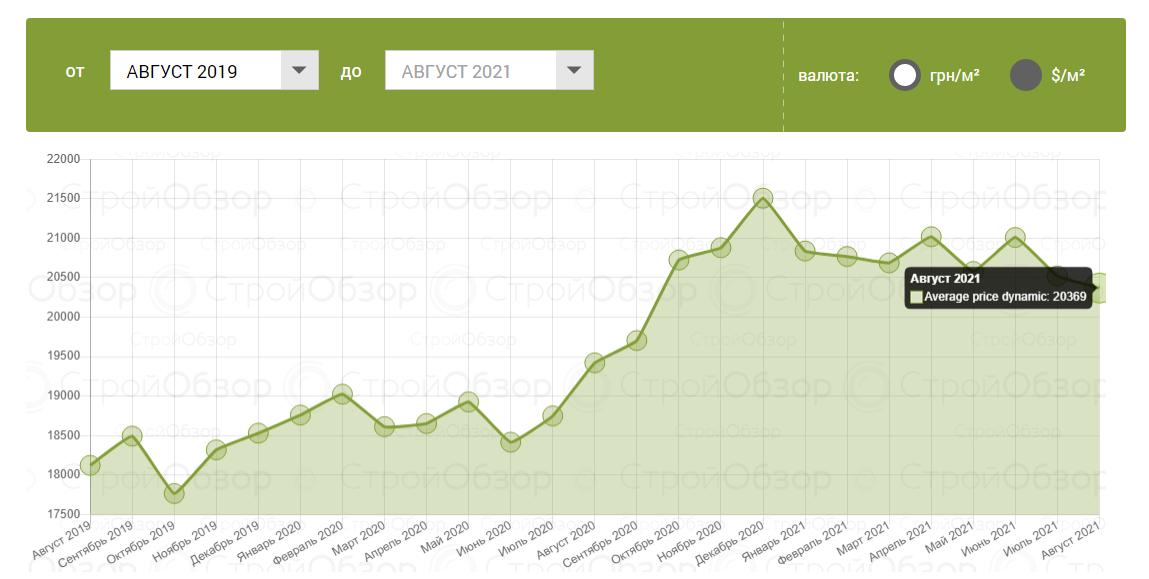Viewport: 1149px width, 579px height.
Task: Click the arrow next to АВГУСТ 2019
Action: [x=299, y=71]
